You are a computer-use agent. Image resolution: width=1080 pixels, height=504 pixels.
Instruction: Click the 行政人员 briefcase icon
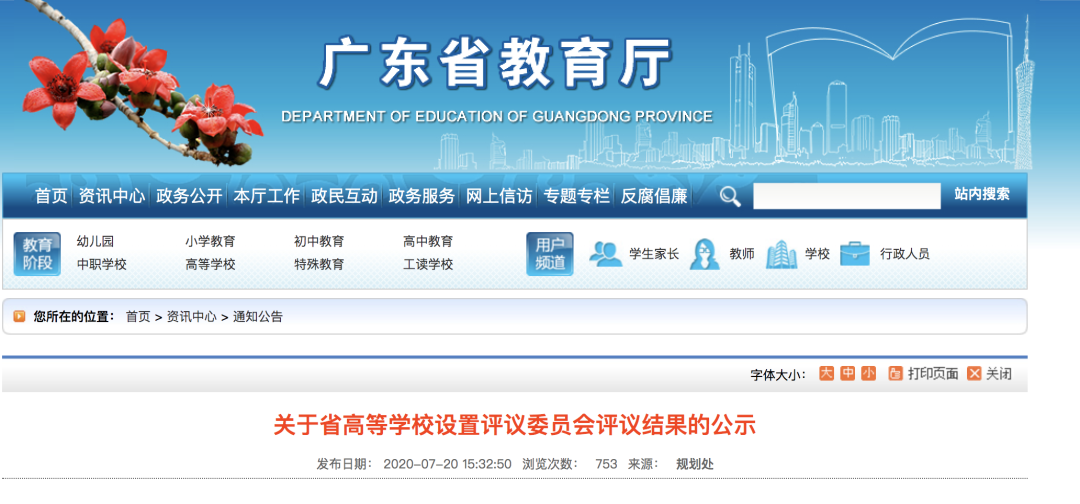pos(855,253)
